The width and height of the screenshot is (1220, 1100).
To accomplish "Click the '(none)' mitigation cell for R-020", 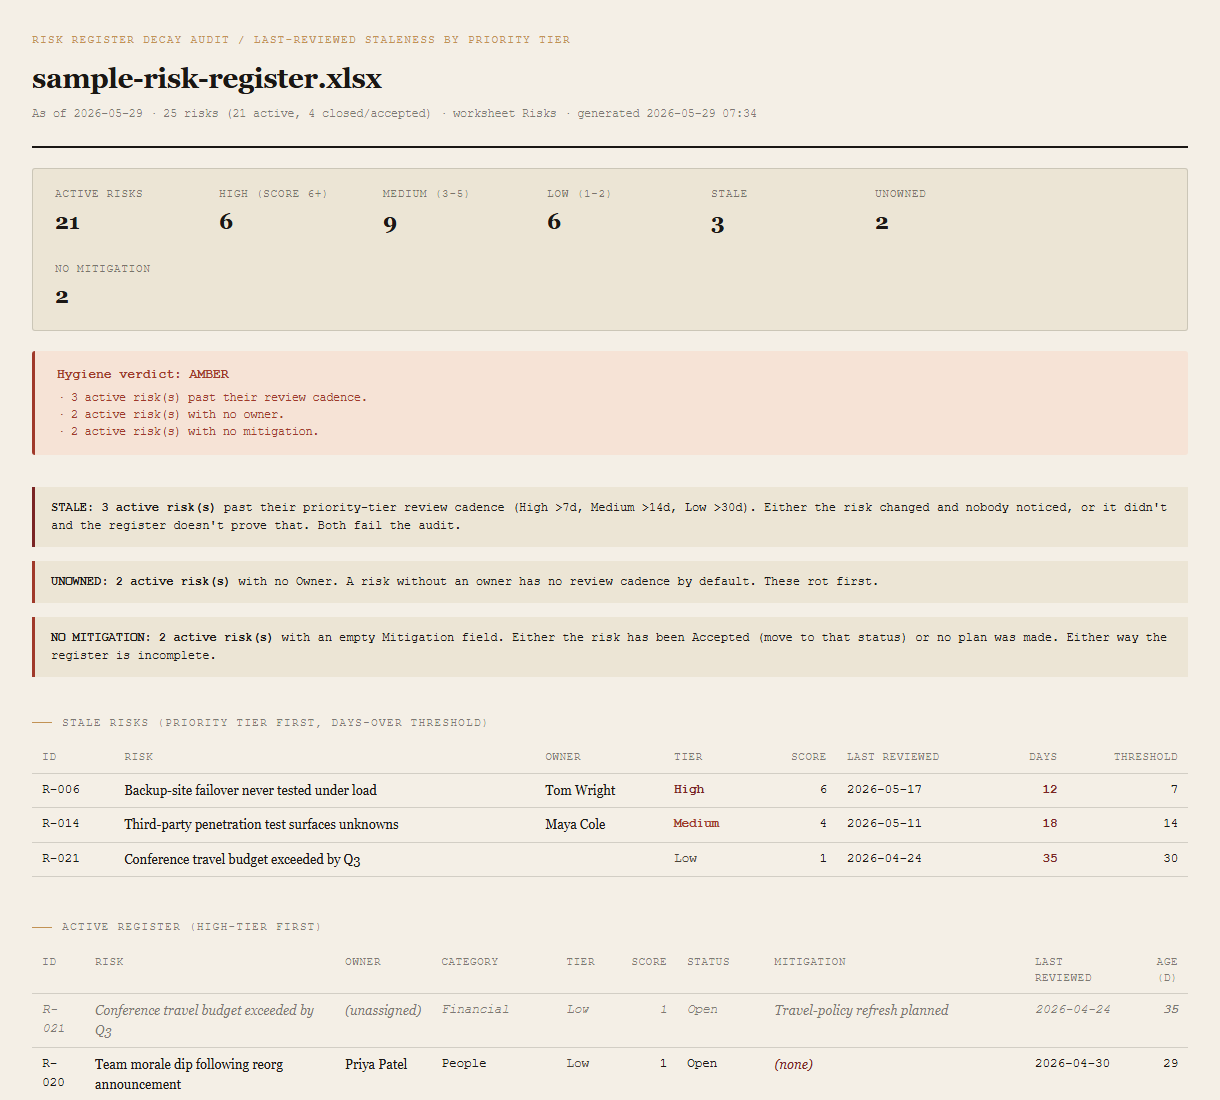I will coord(793,1064).
